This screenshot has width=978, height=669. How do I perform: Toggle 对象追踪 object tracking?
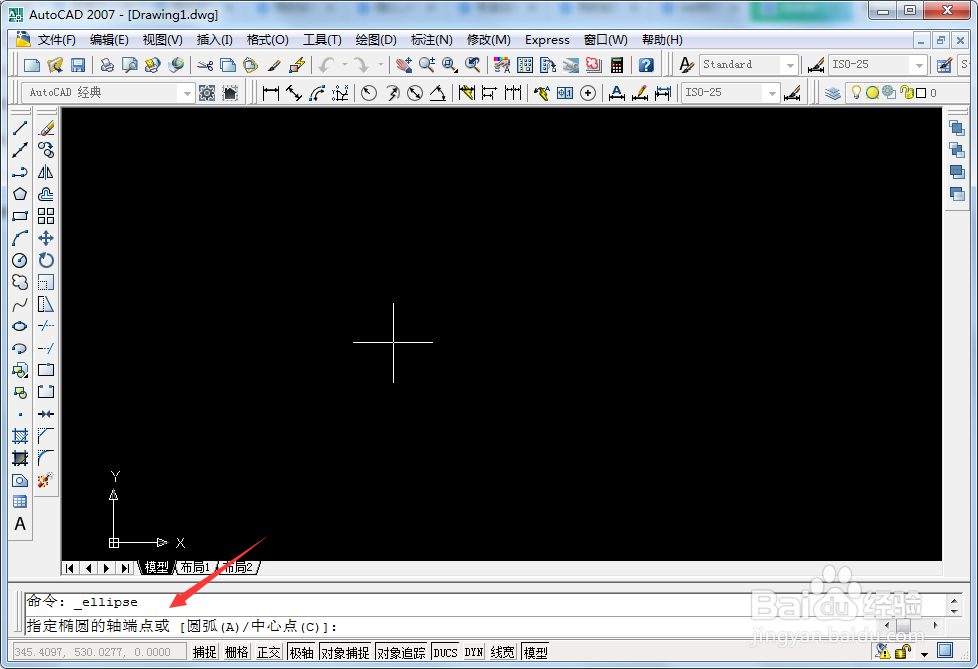(x=401, y=652)
